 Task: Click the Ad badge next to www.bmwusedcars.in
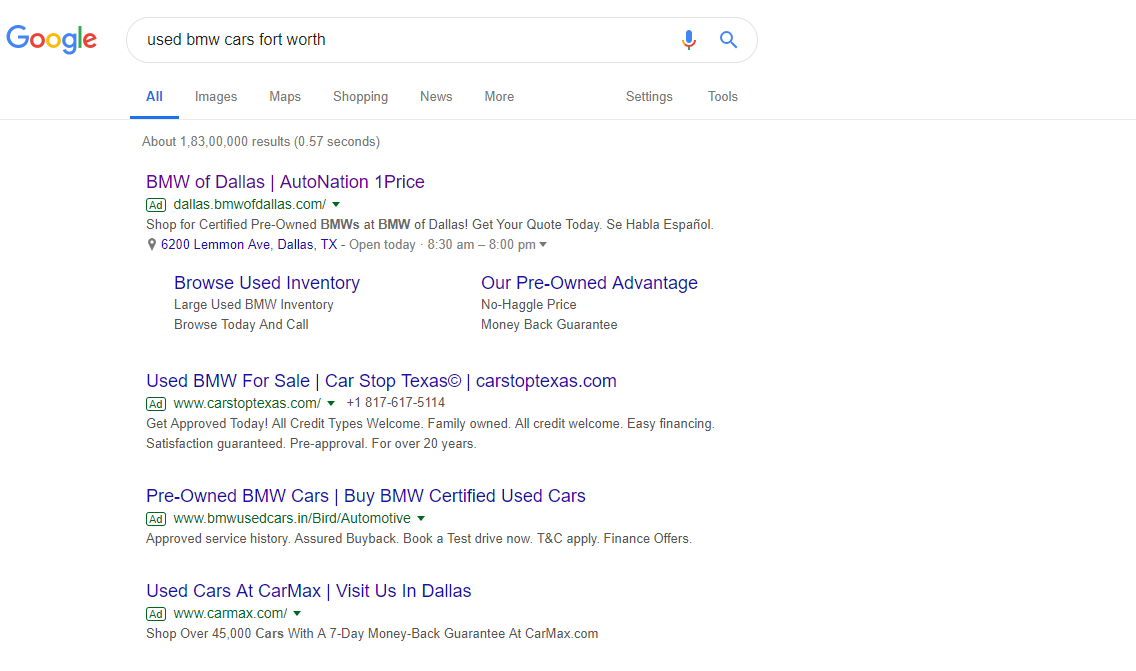click(x=156, y=519)
